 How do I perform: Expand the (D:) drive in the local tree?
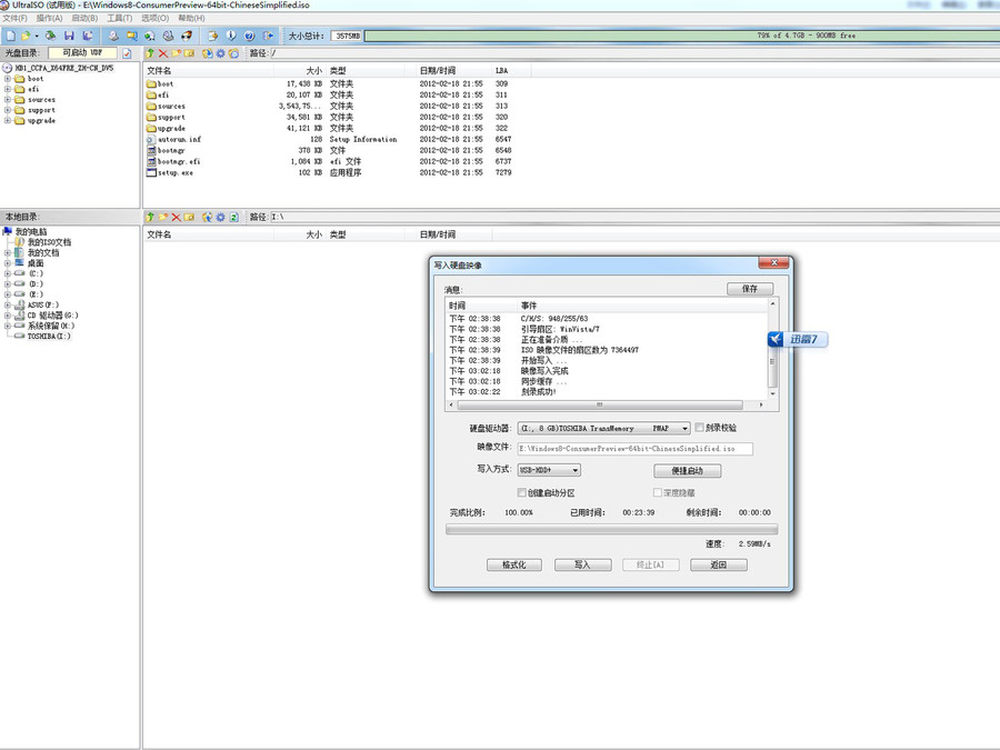click(x=8, y=284)
